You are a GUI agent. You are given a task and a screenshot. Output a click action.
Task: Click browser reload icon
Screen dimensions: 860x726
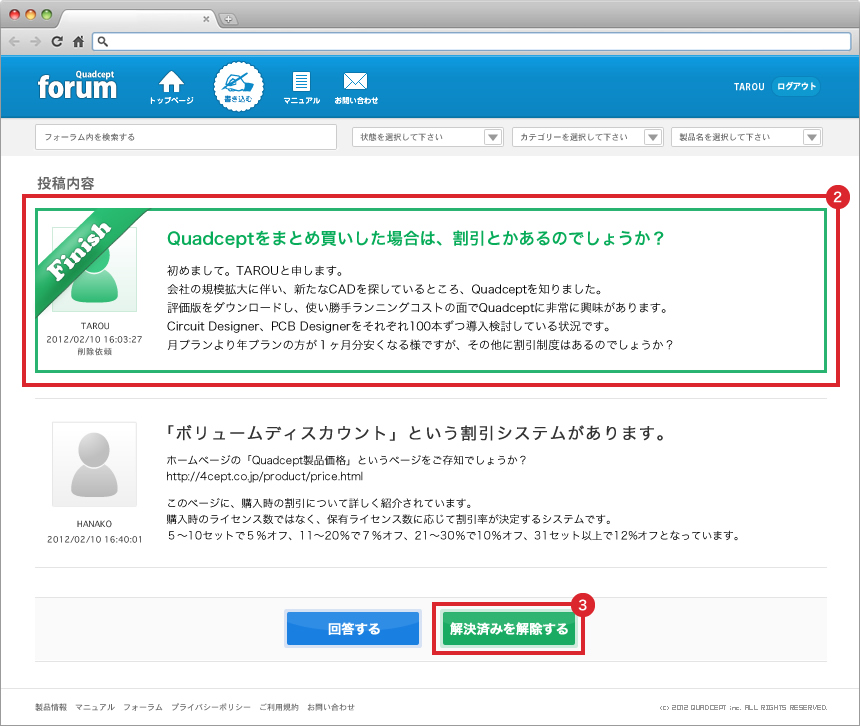pyautogui.click(x=57, y=41)
